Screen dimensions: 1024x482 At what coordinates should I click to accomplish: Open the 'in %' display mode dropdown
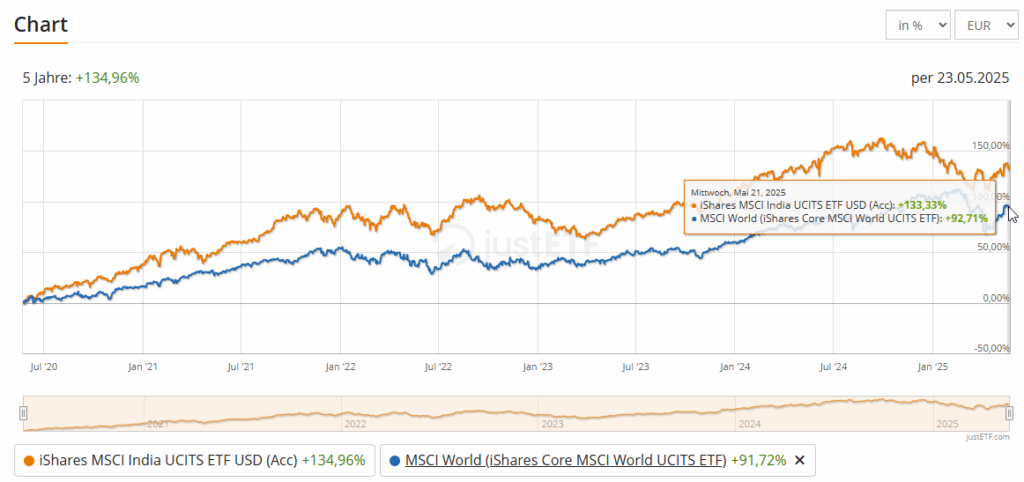(x=918, y=25)
